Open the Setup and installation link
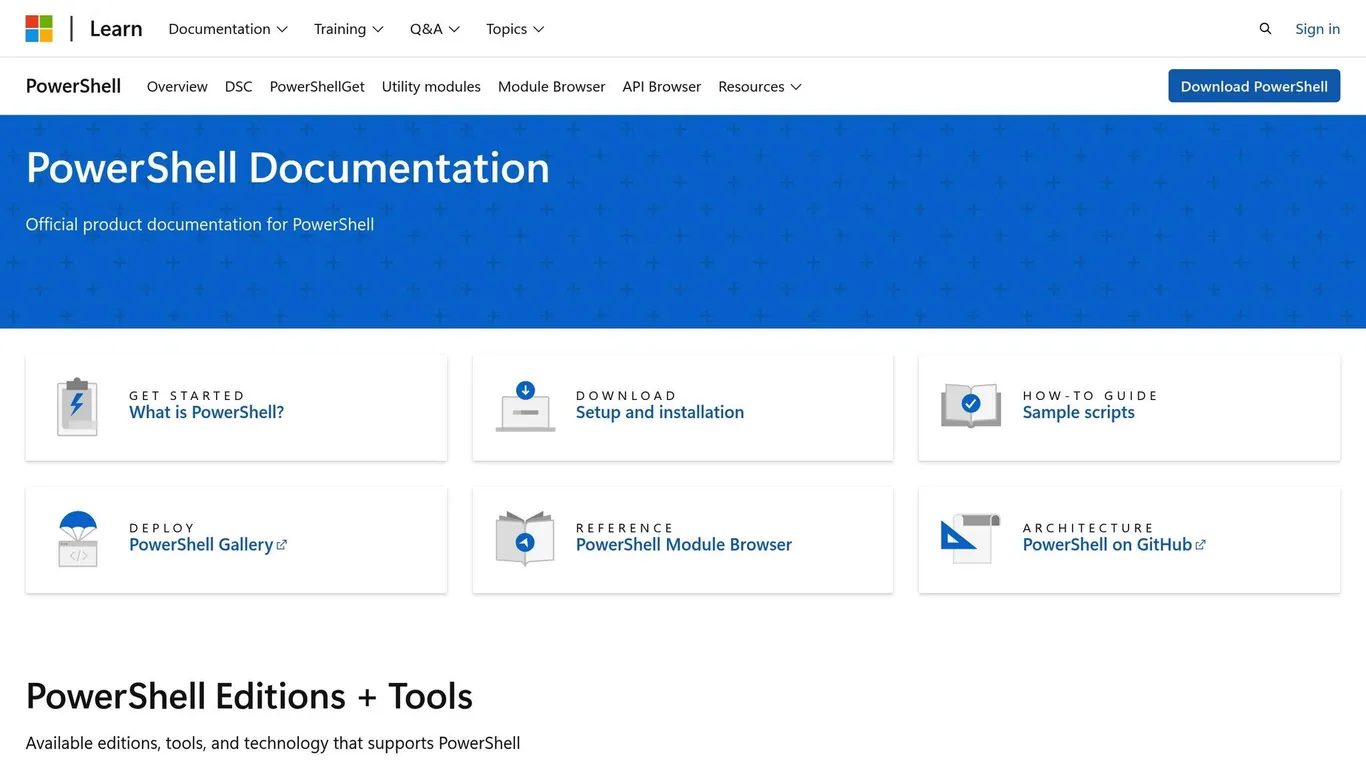Viewport: 1366px width, 768px height. [x=660, y=412]
